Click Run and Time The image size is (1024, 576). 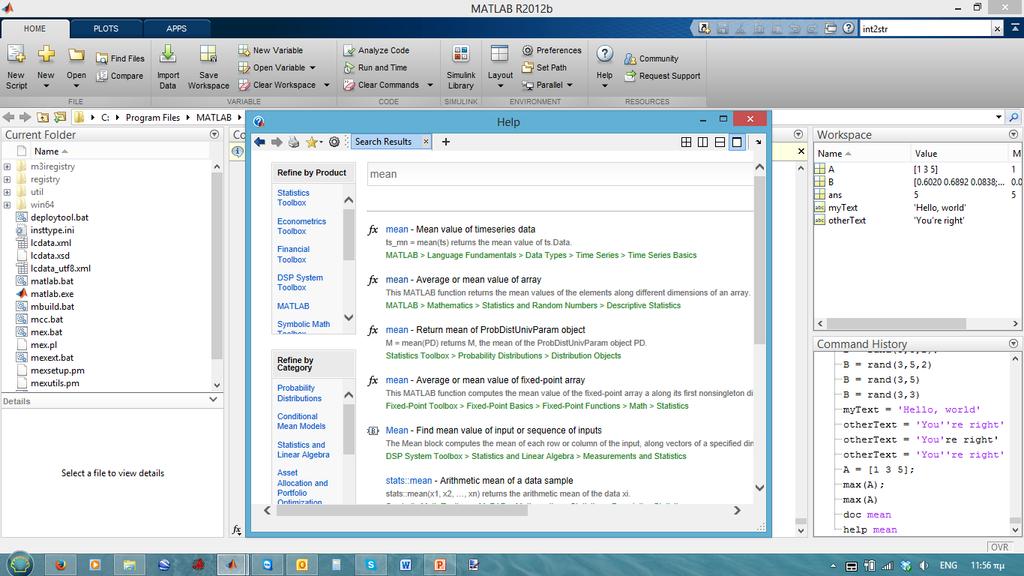coord(376,67)
